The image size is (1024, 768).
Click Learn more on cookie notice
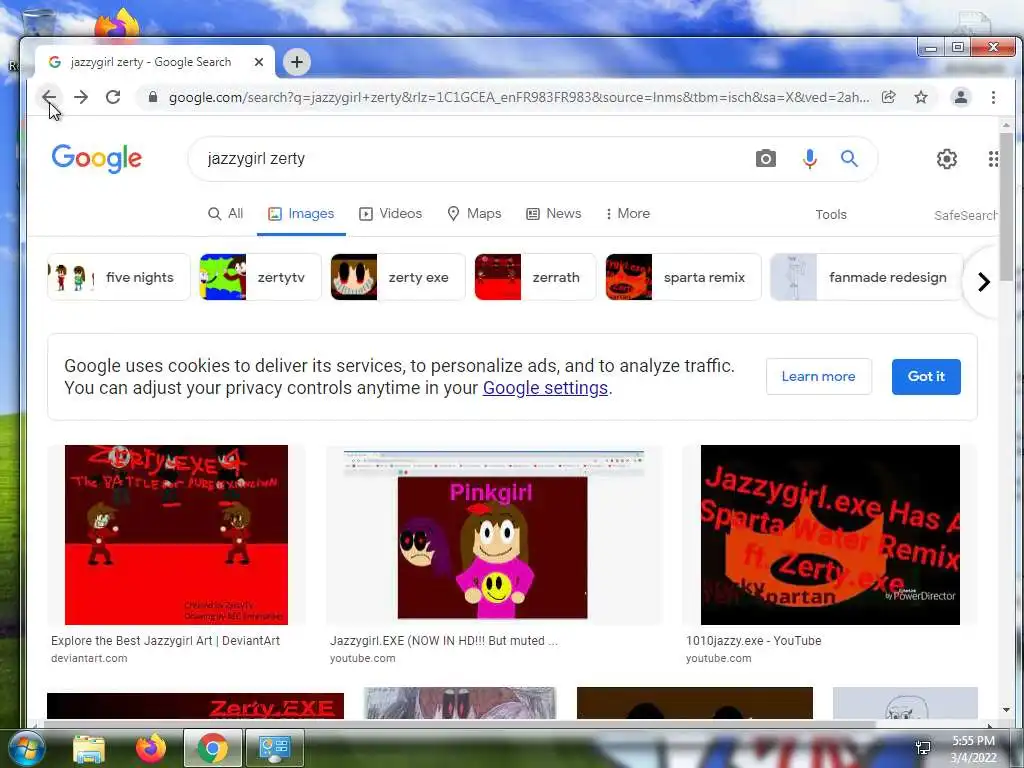818,376
